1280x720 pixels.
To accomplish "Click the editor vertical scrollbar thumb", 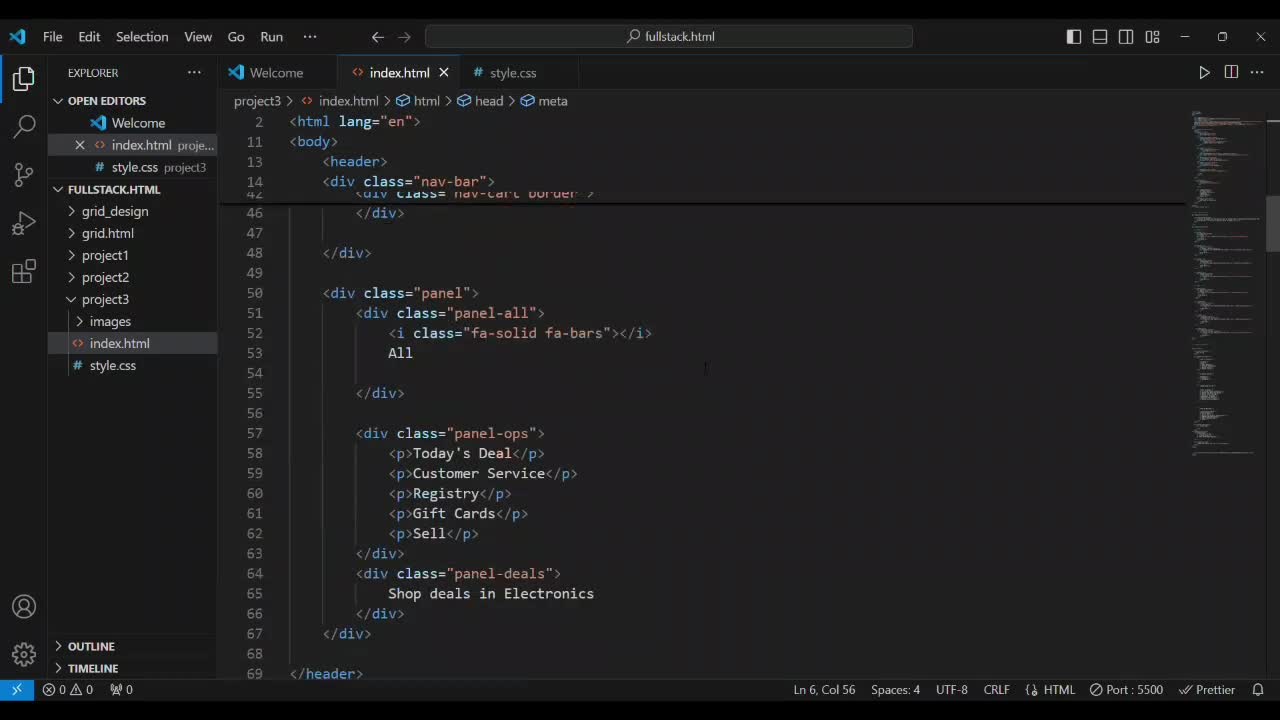I will [x=1273, y=223].
